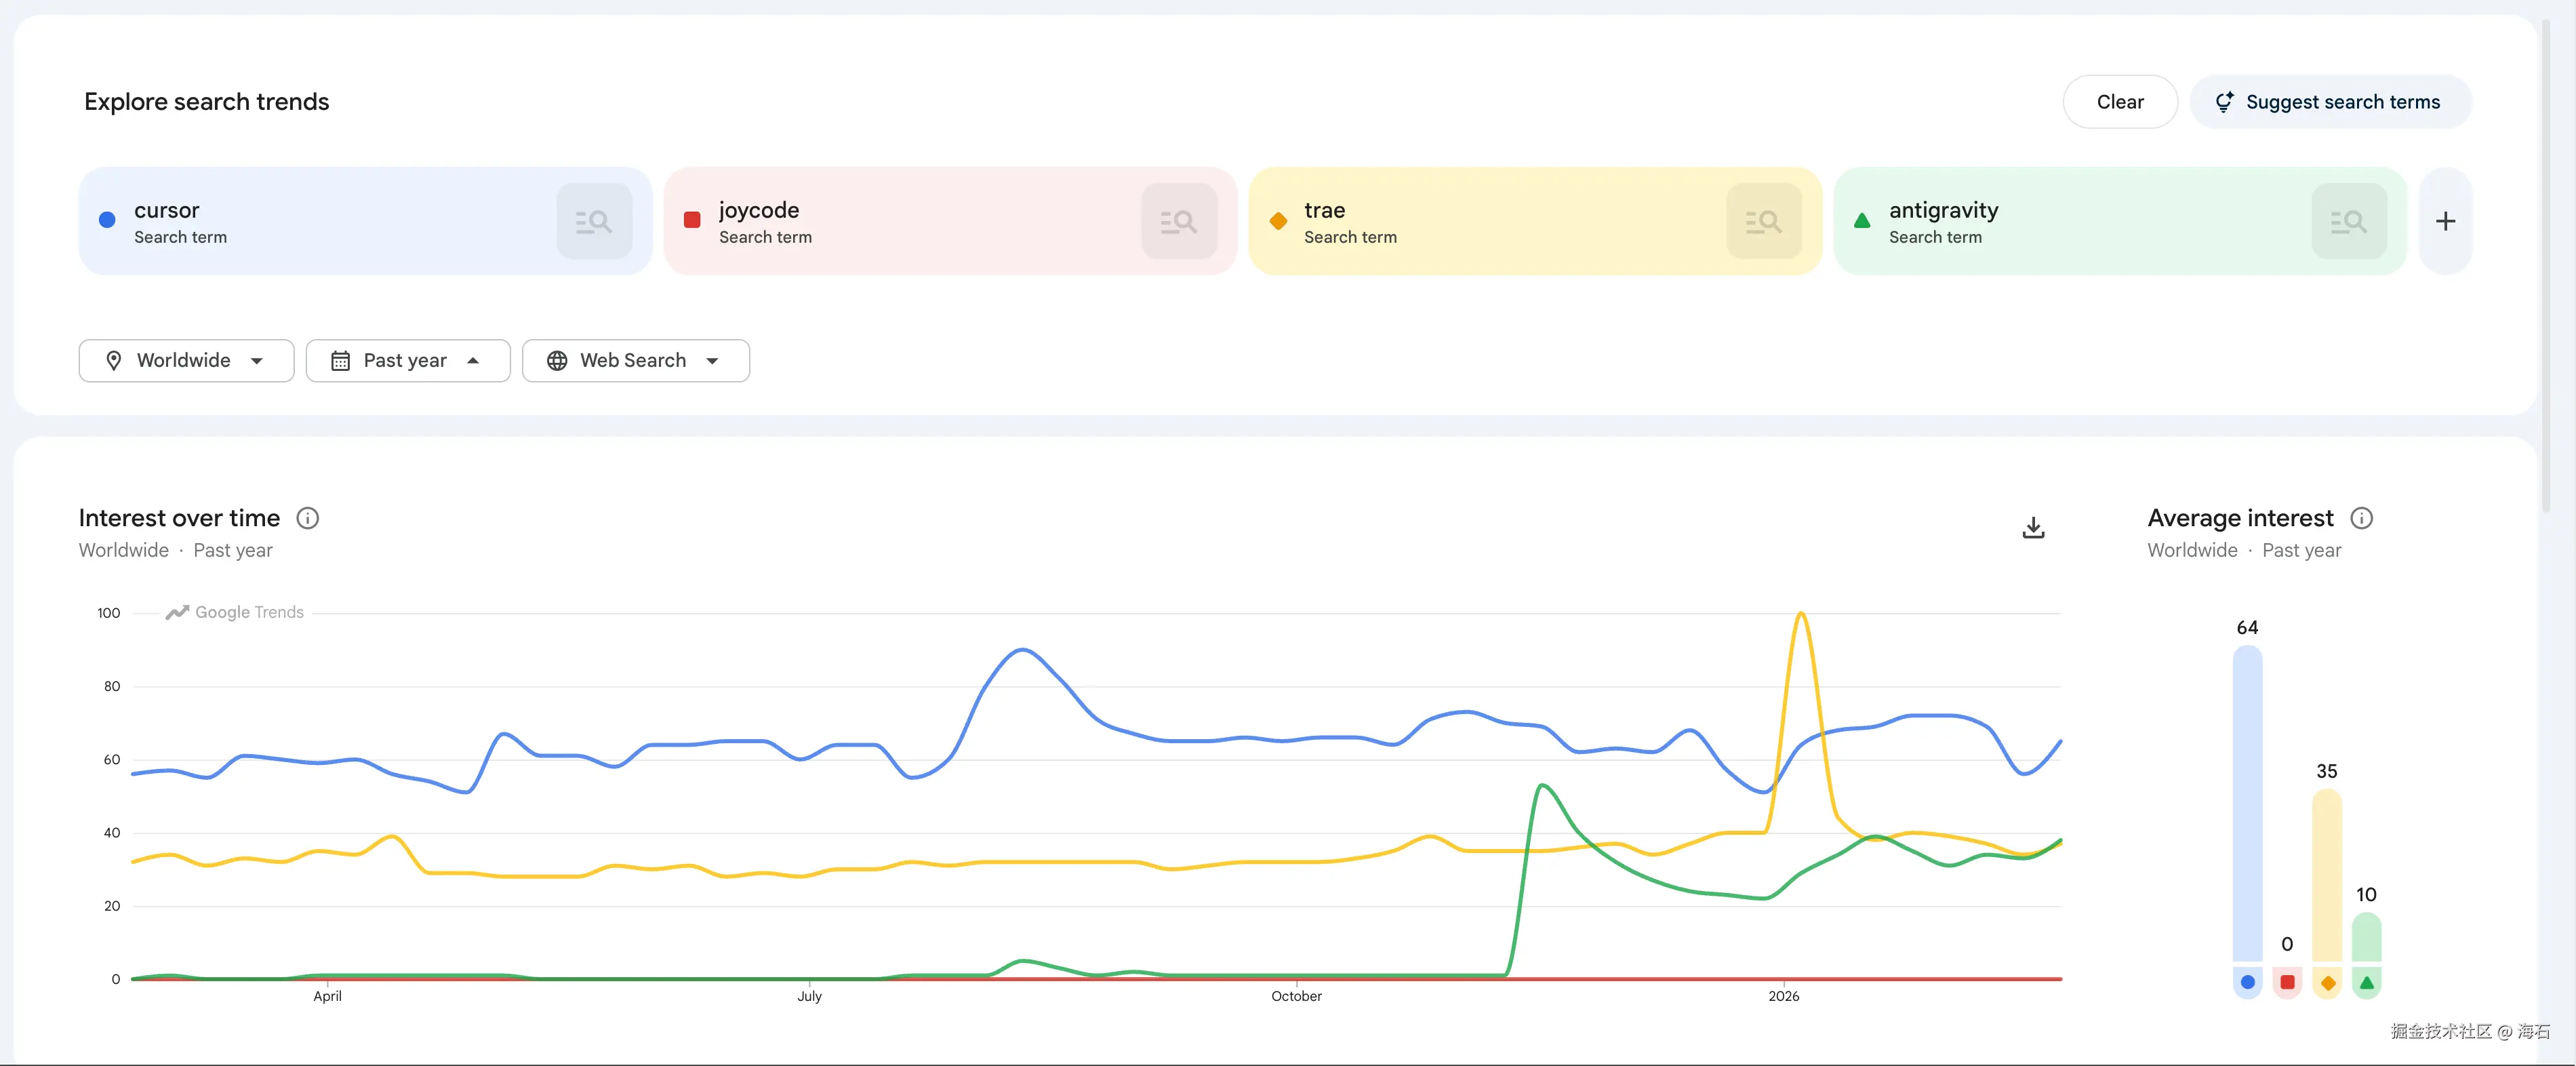Click the October label on chart axis

click(x=1297, y=996)
